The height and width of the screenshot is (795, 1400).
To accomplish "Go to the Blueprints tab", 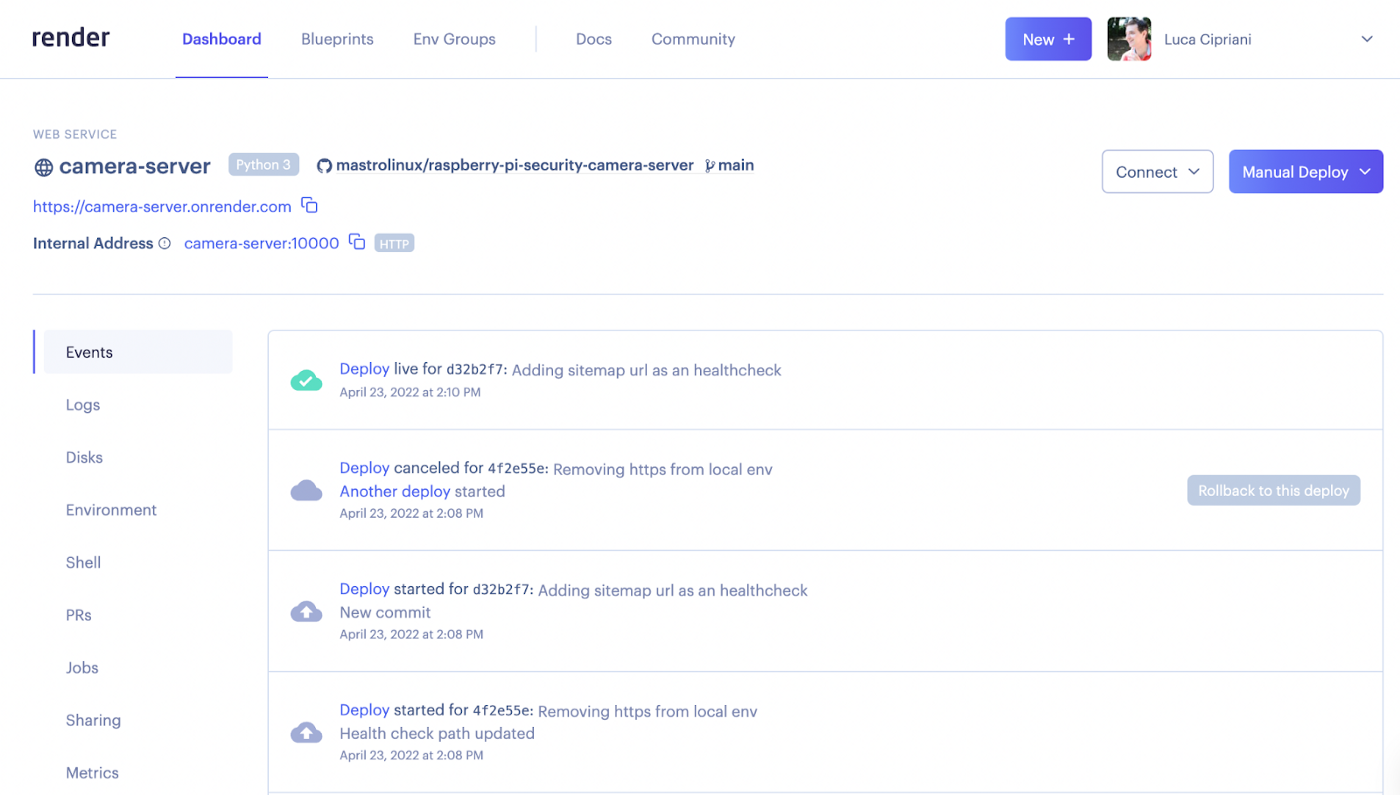I will [337, 39].
